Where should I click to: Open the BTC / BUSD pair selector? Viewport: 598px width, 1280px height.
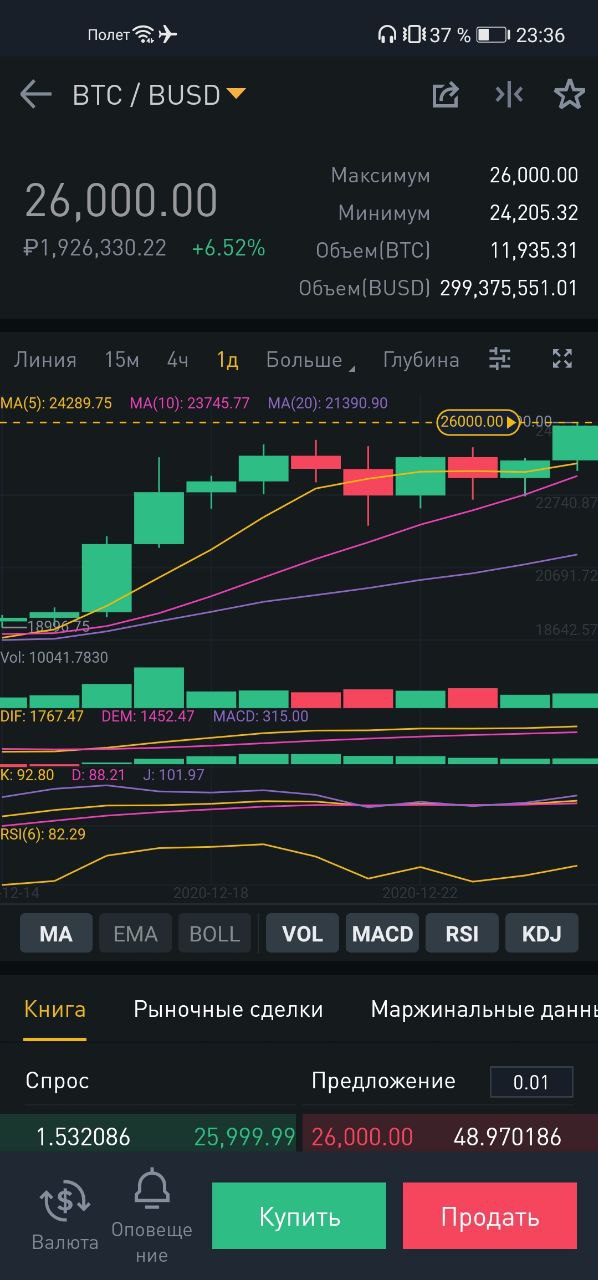coord(159,95)
